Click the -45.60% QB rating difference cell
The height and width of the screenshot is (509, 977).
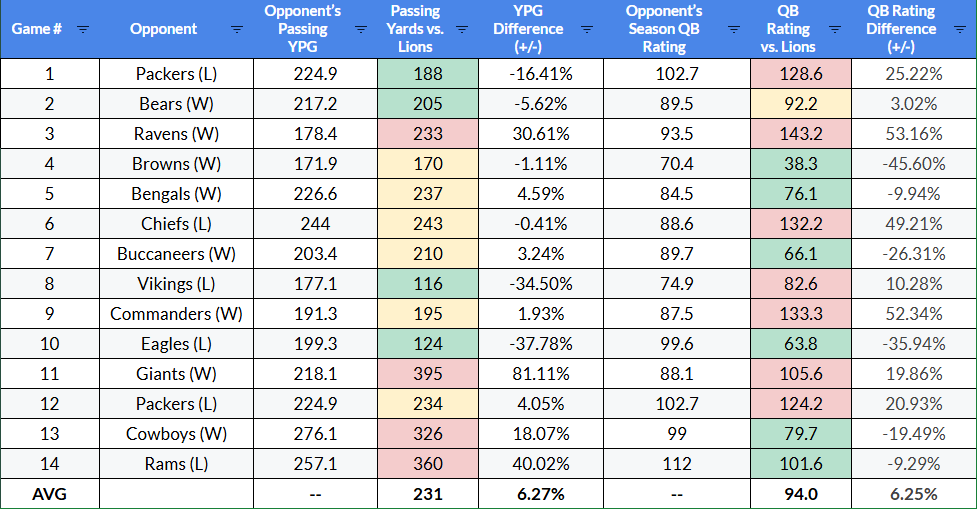tap(915, 164)
